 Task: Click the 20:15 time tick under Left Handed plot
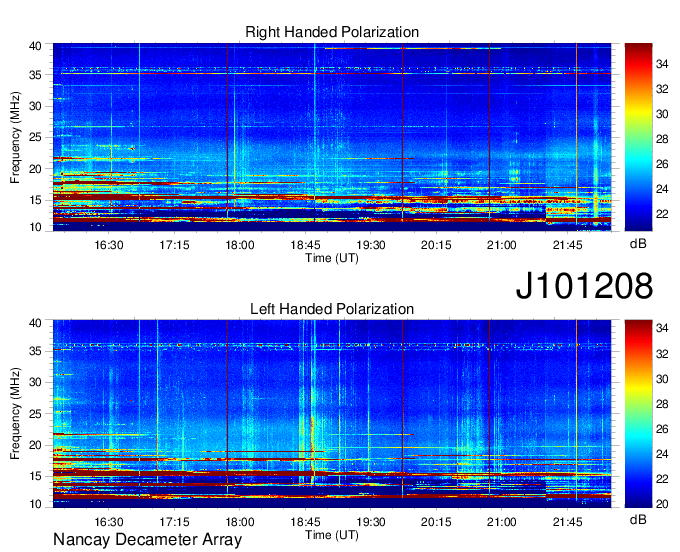click(436, 522)
